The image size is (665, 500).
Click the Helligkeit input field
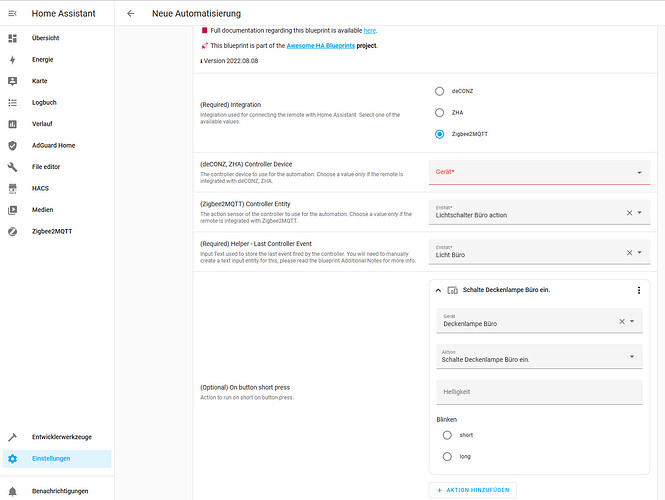(x=539, y=390)
